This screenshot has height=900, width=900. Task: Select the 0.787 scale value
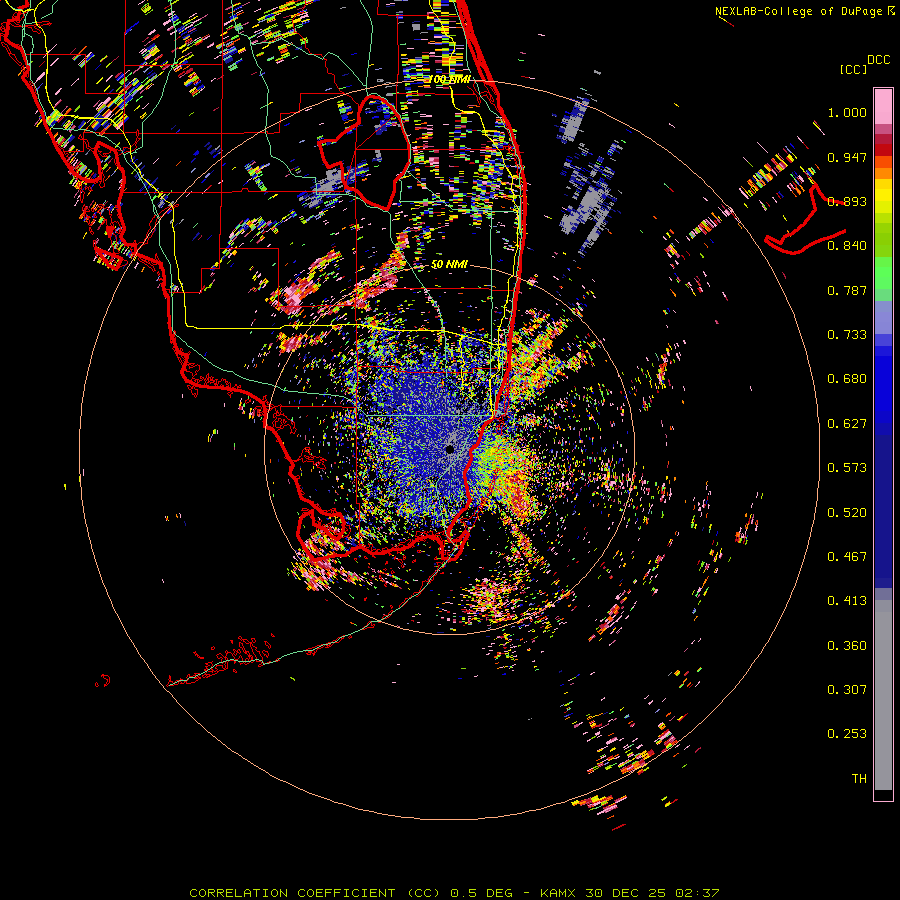[847, 290]
